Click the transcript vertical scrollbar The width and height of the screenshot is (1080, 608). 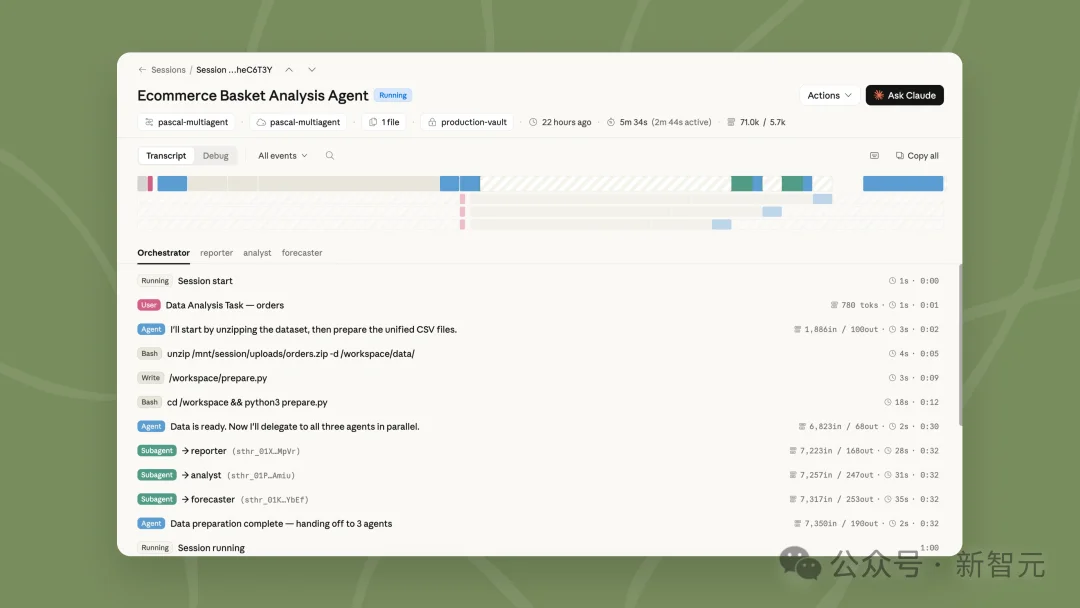click(960, 344)
